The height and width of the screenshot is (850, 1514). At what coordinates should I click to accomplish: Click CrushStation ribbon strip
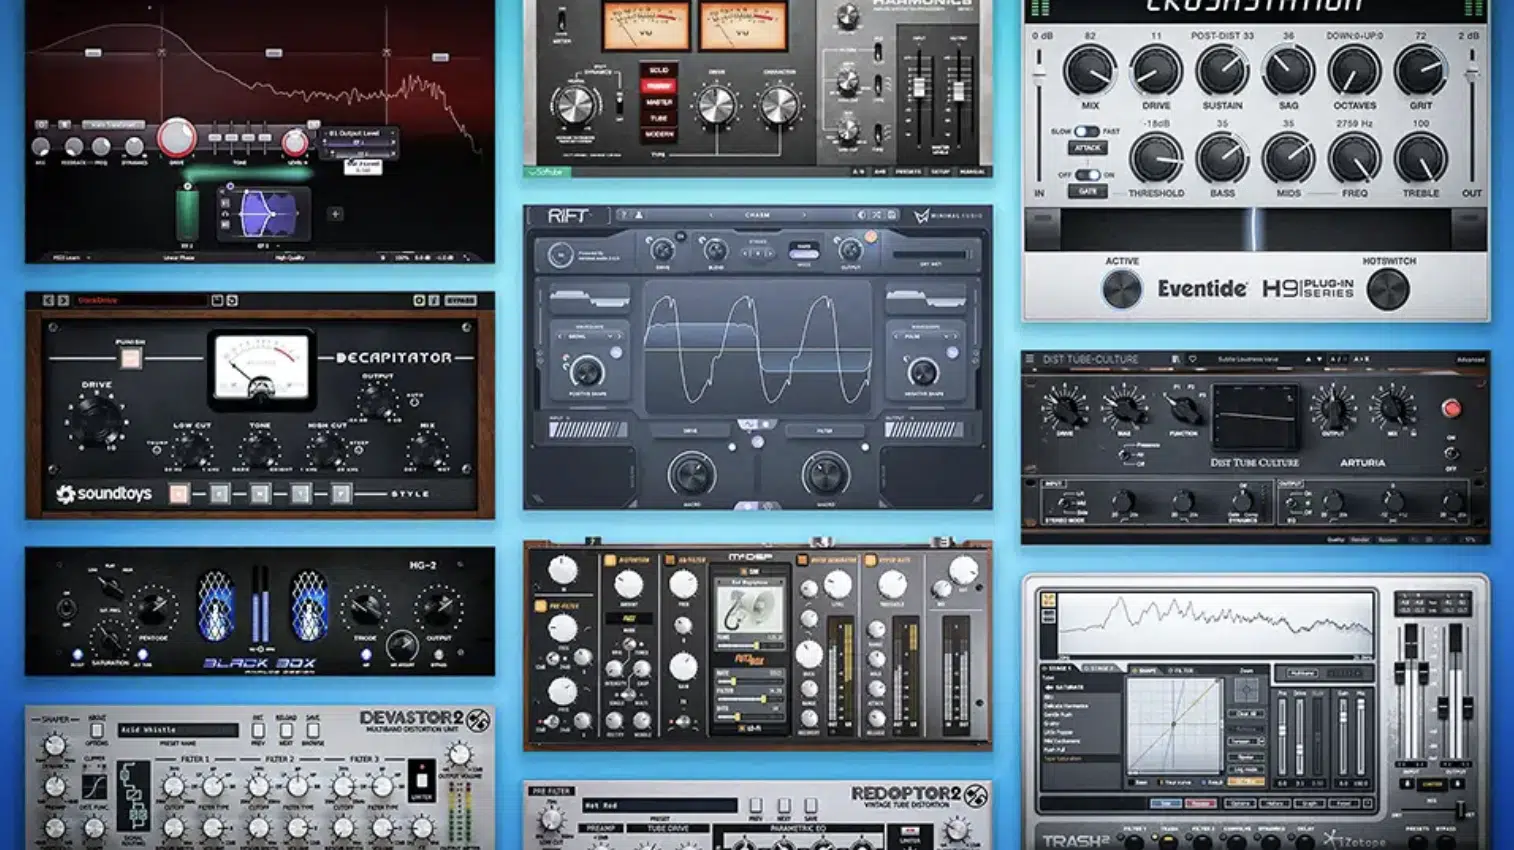click(1254, 230)
